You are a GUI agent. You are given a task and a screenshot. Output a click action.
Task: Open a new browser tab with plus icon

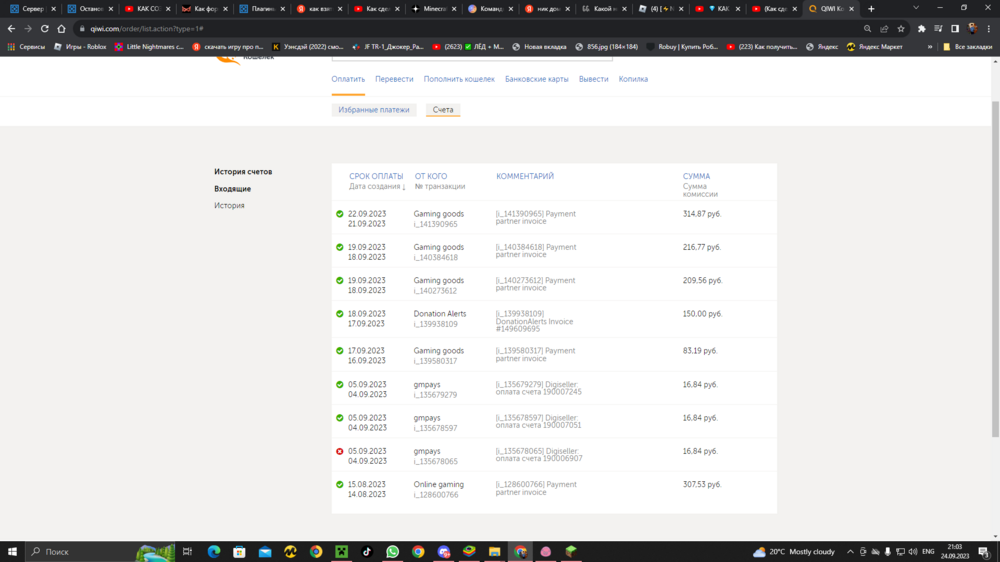[871, 9]
